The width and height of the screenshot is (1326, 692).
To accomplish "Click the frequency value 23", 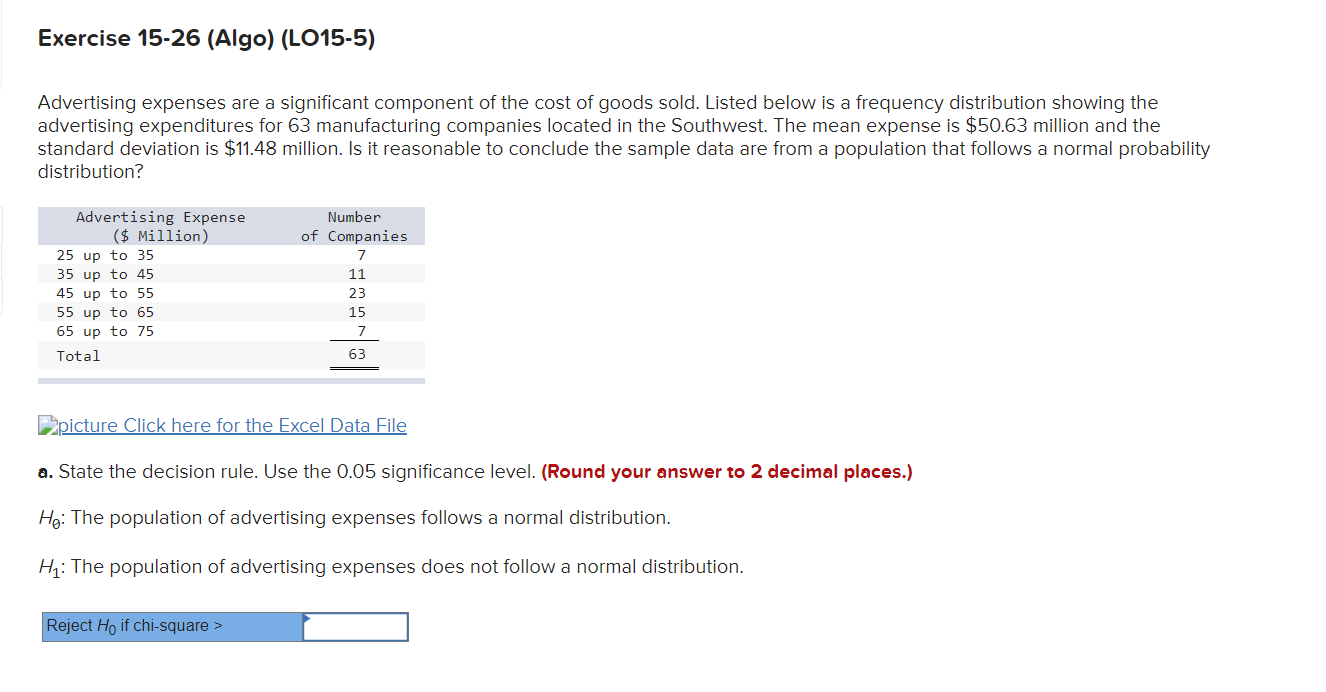I will [x=357, y=293].
